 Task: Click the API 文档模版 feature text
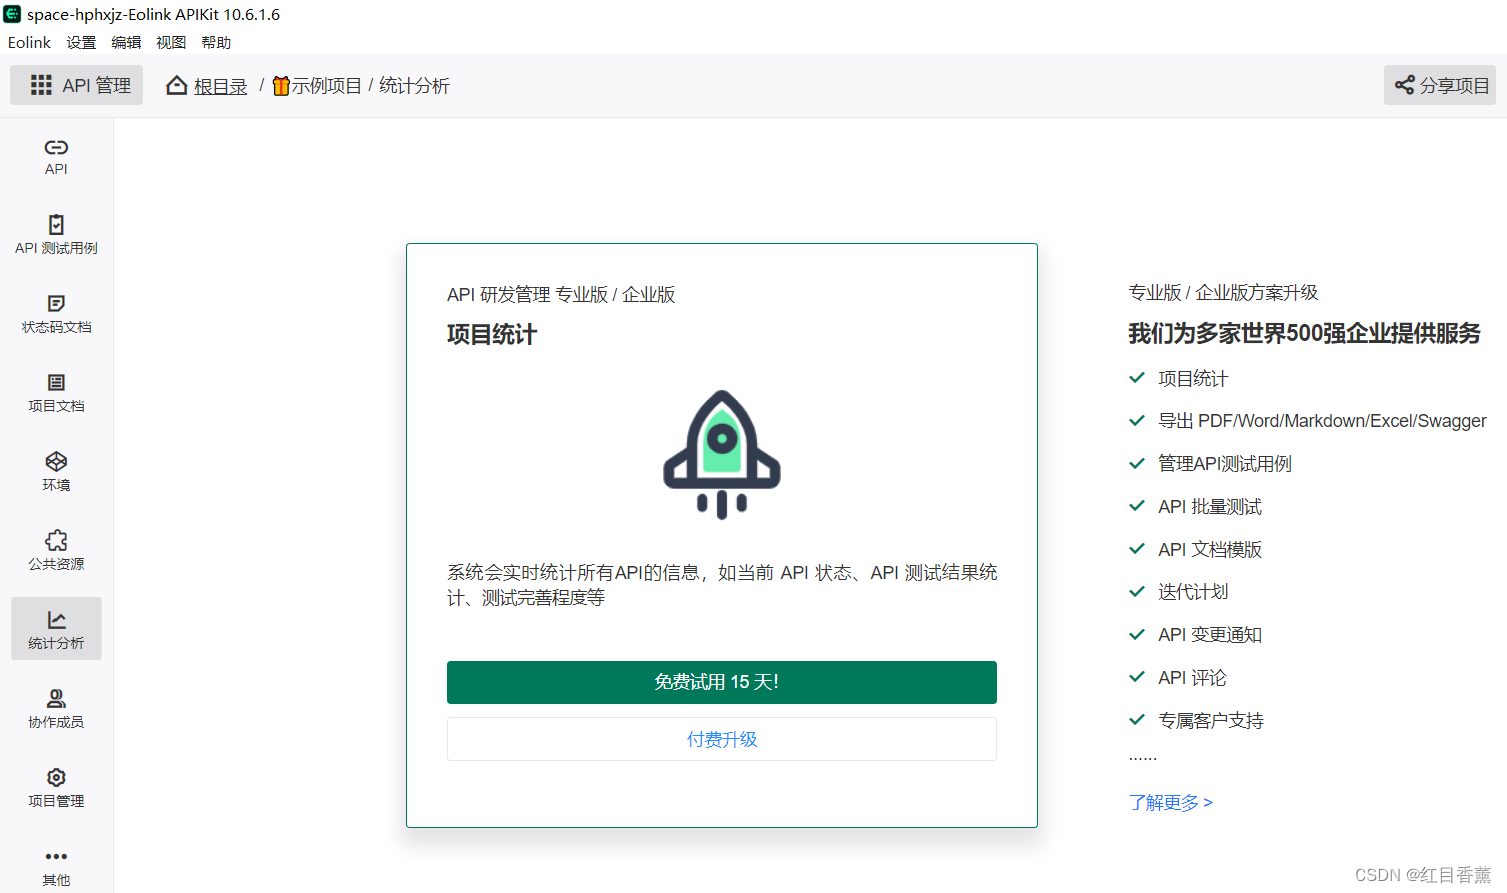pyautogui.click(x=1210, y=550)
